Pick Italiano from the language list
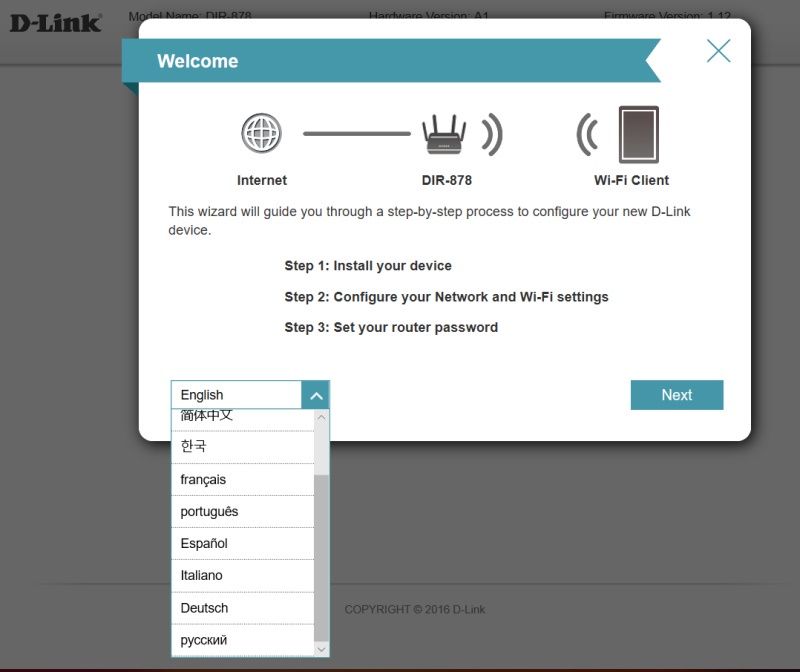800x672 pixels. click(242, 576)
